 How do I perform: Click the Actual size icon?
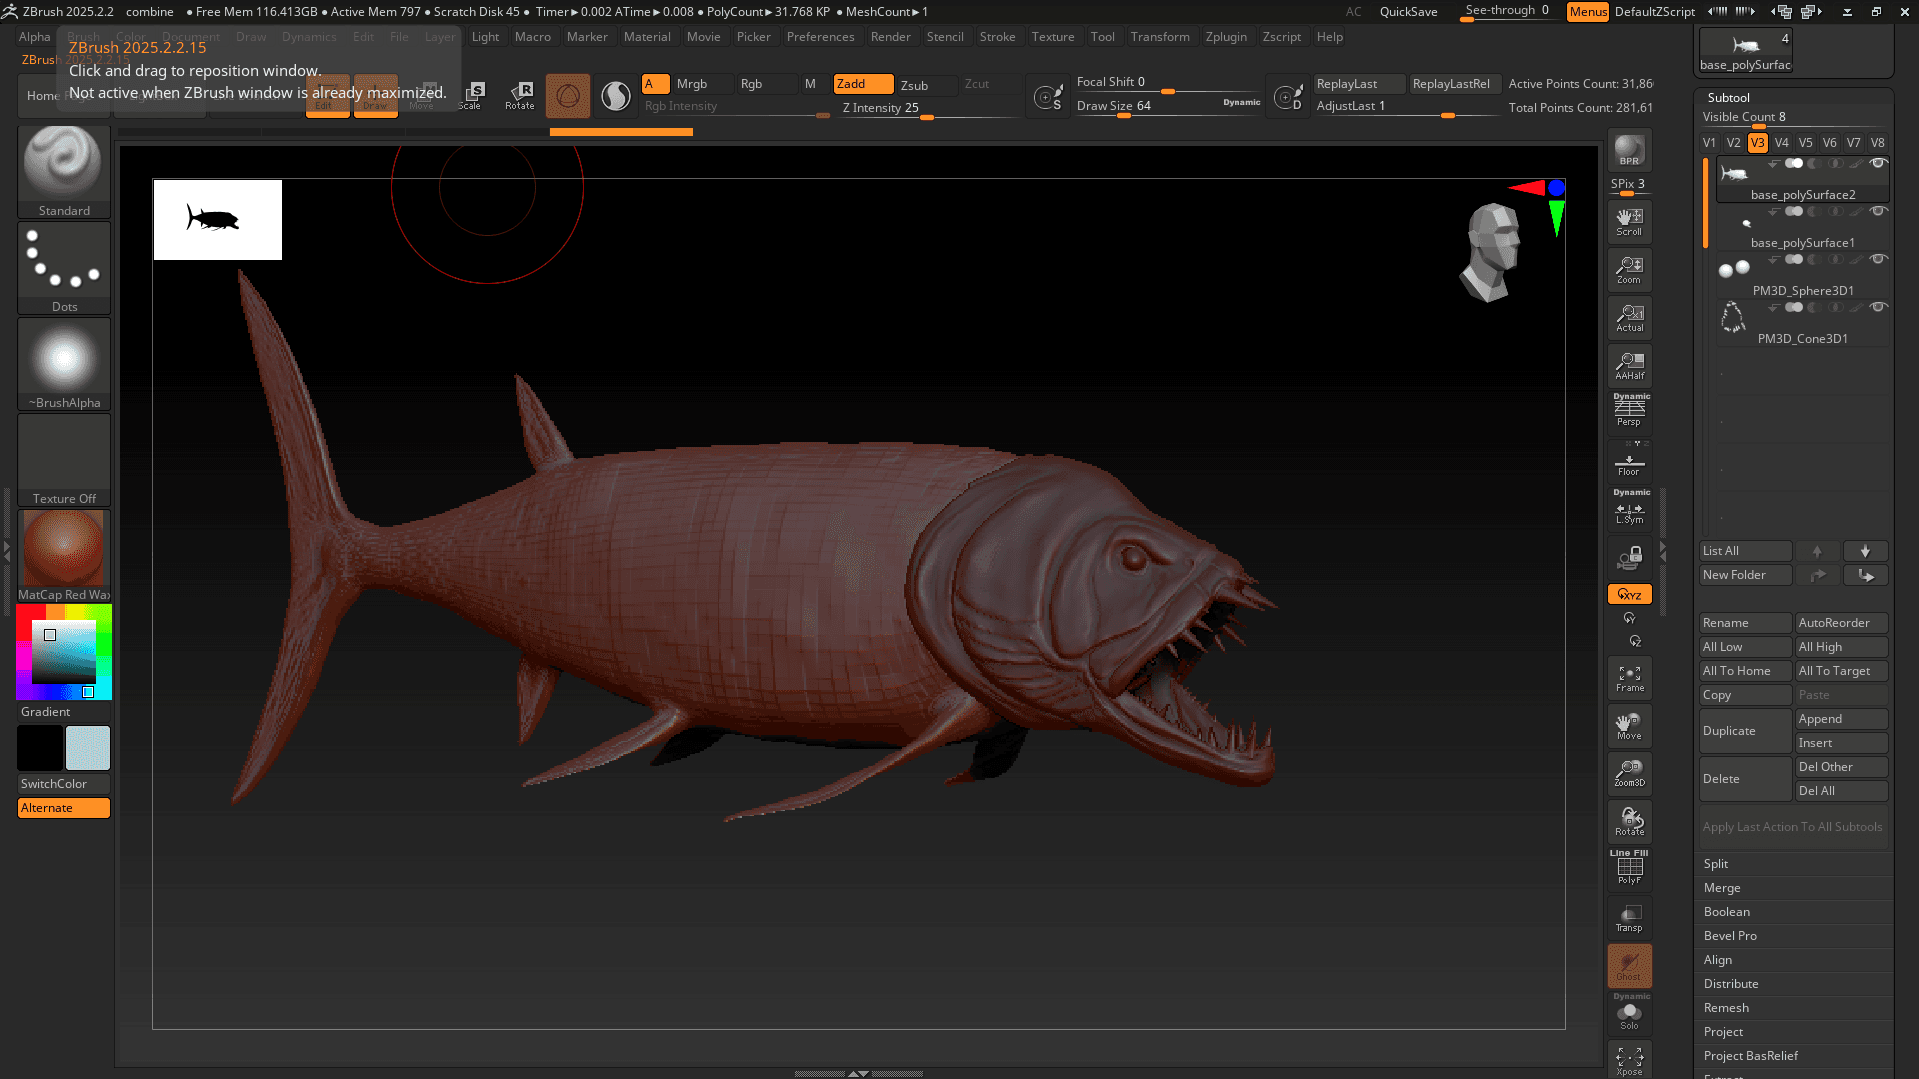click(1629, 318)
